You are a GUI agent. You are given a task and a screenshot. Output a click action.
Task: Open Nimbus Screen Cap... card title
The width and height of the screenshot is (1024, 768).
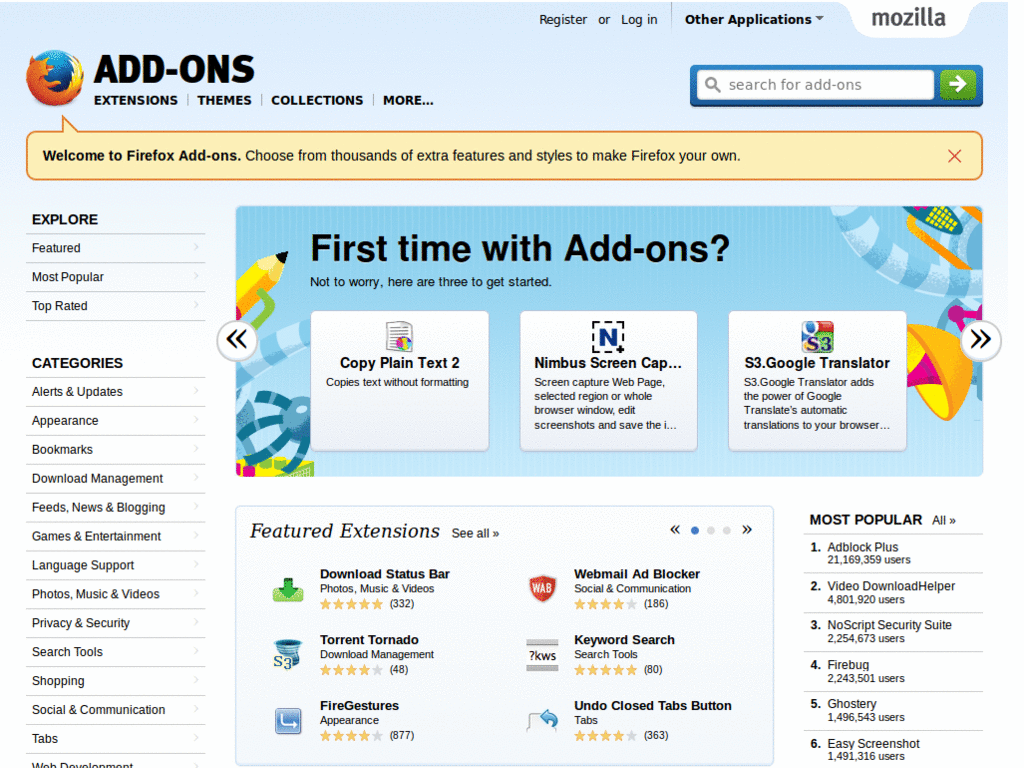(608, 363)
